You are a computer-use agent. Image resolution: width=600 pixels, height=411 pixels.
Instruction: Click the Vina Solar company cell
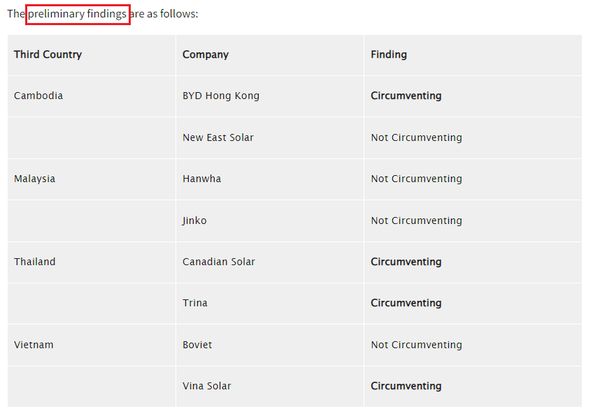pyautogui.click(x=209, y=386)
